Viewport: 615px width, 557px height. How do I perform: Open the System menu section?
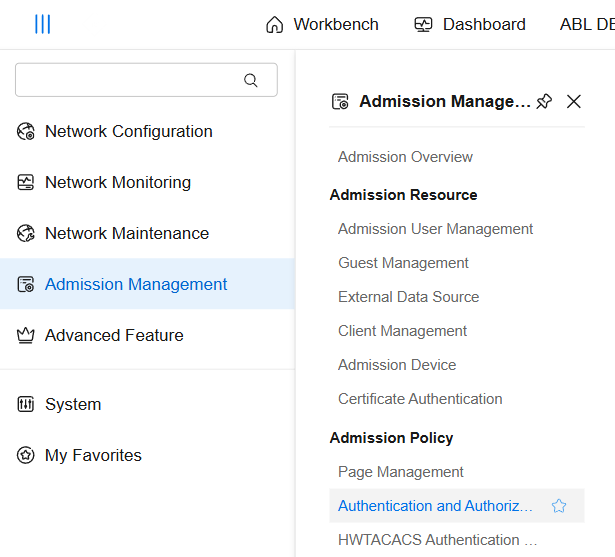(72, 404)
